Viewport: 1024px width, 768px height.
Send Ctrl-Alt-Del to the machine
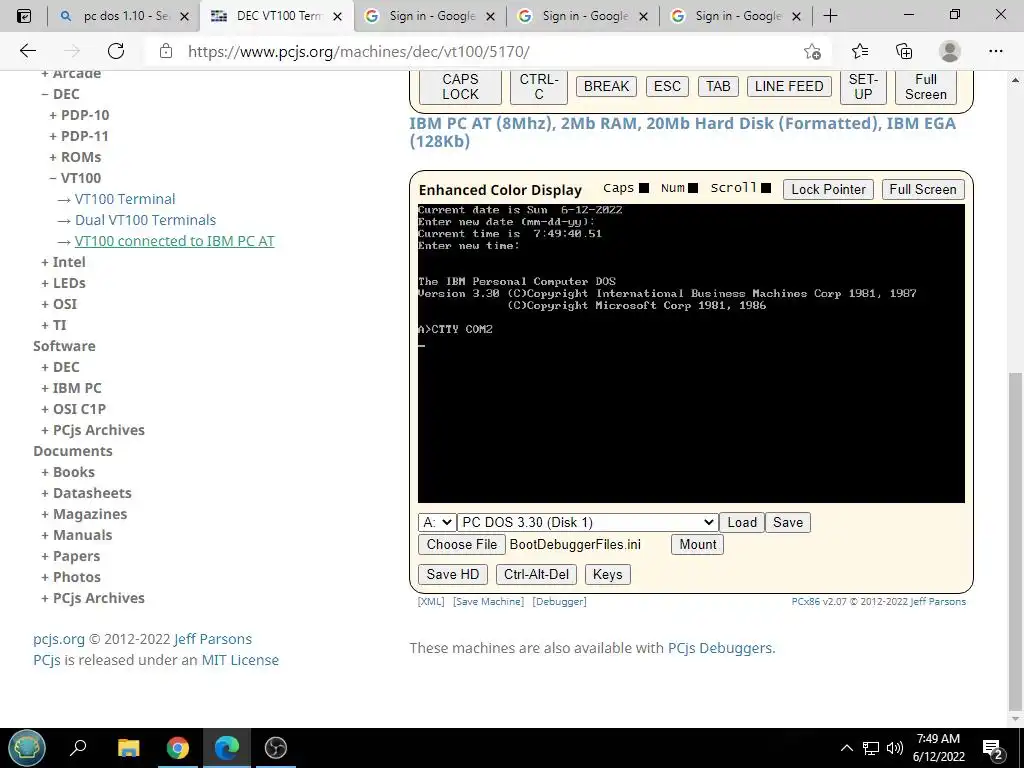[536, 575]
